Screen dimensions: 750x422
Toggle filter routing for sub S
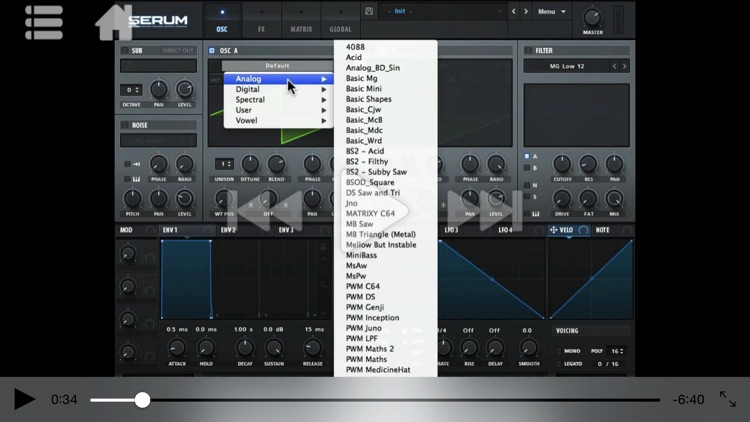[x=527, y=197]
